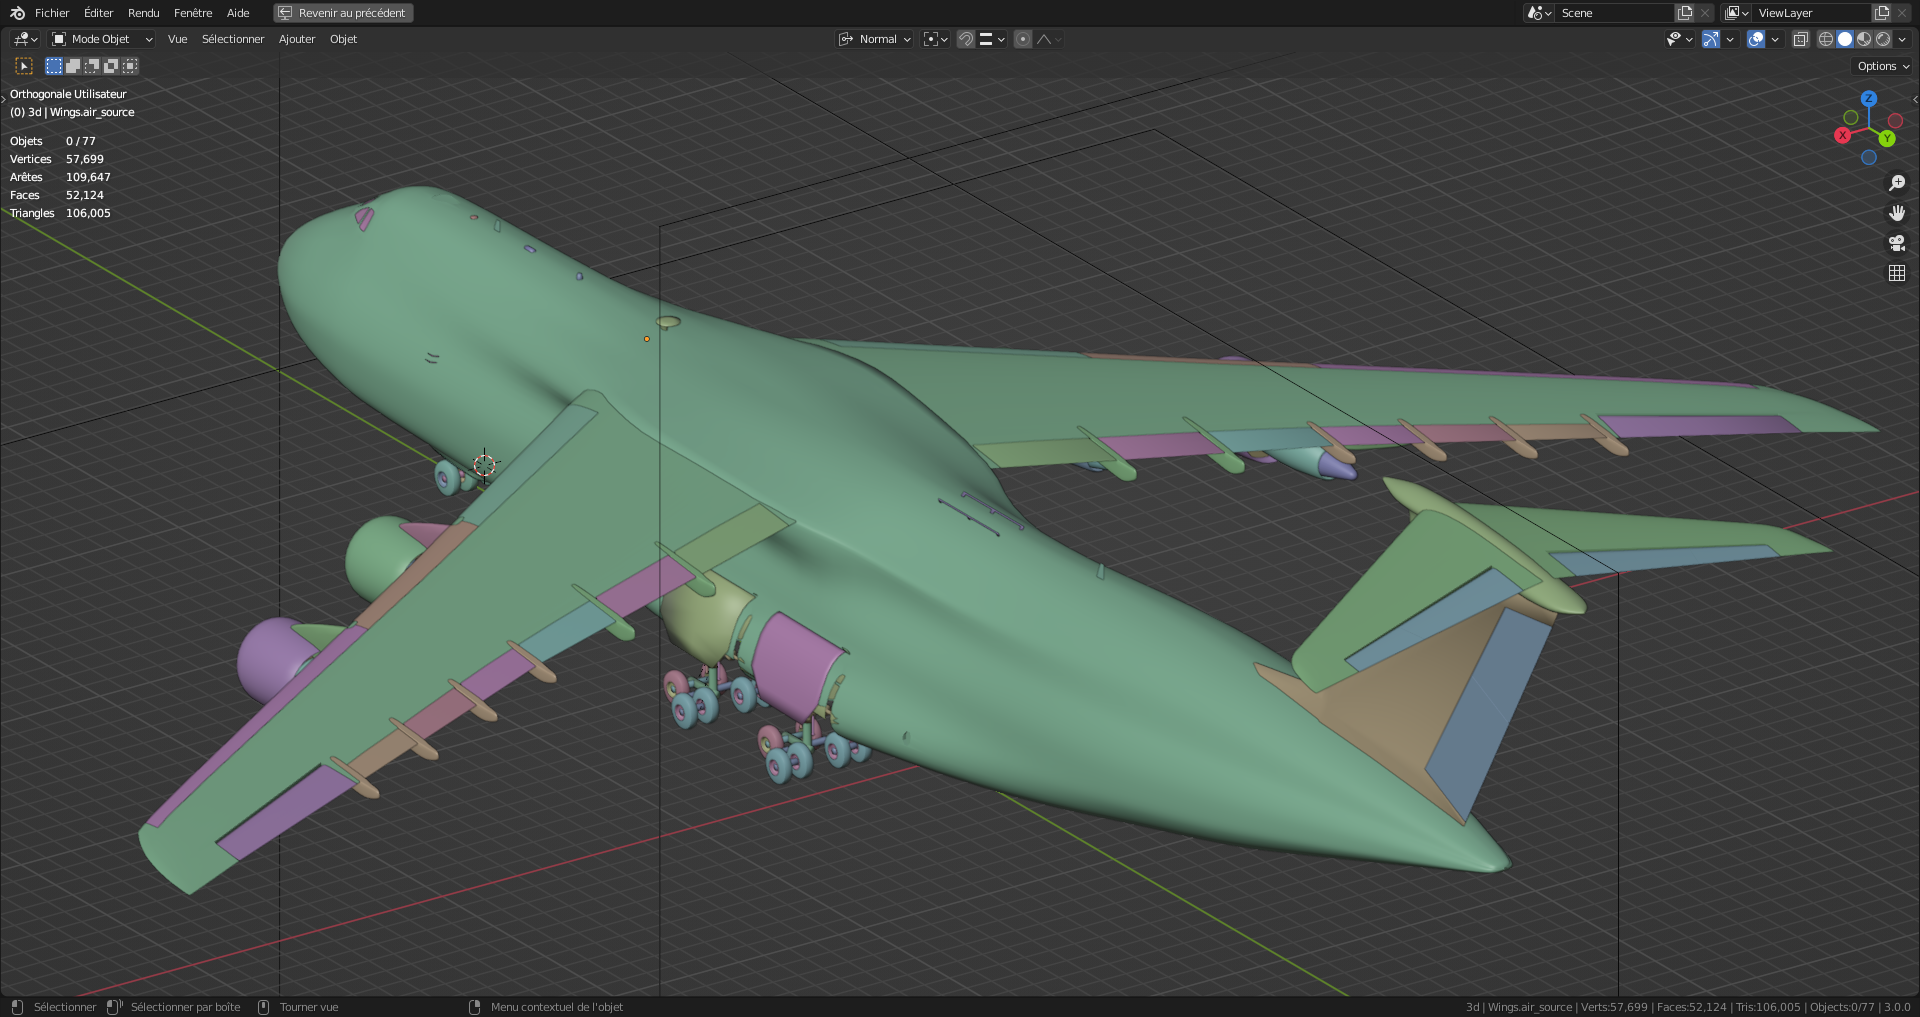1920x1017 pixels.
Task: Click the Vertices count 57,699
Action: point(85,159)
